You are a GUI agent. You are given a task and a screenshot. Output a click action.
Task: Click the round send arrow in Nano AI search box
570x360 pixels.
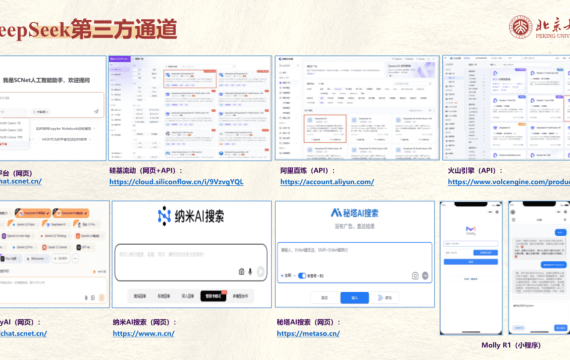[261, 272]
